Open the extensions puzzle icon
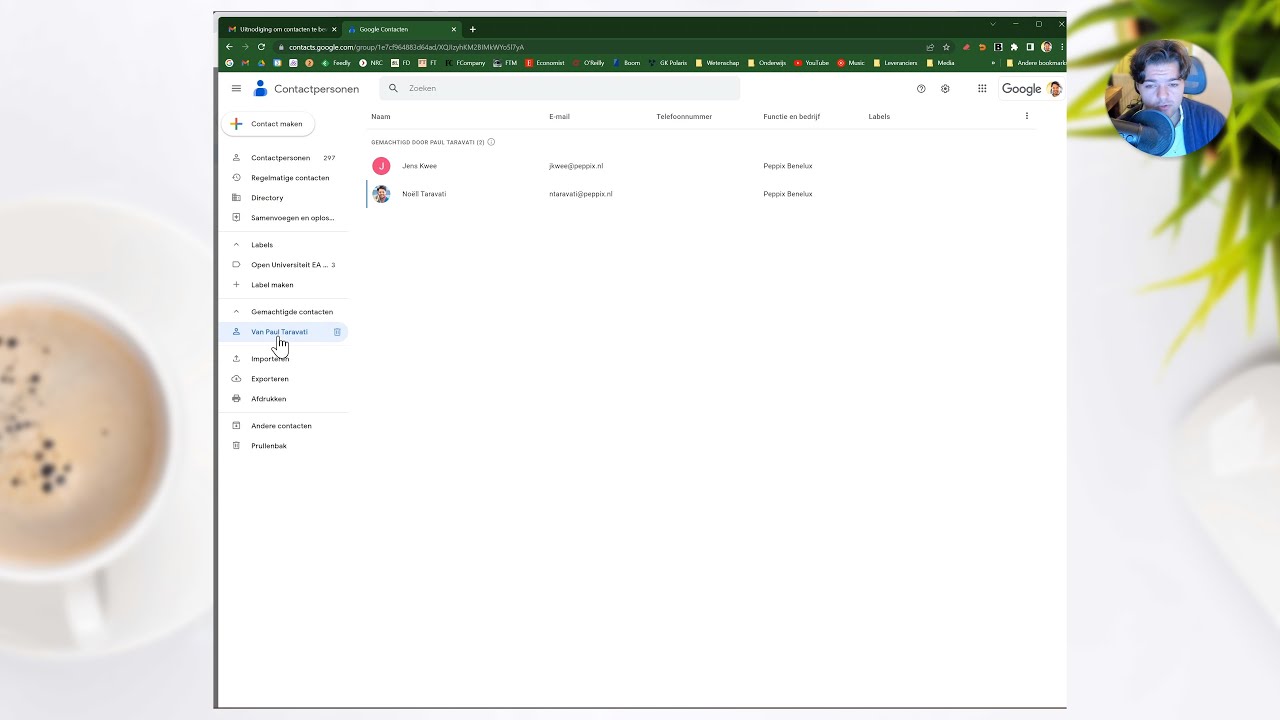 1014,47
